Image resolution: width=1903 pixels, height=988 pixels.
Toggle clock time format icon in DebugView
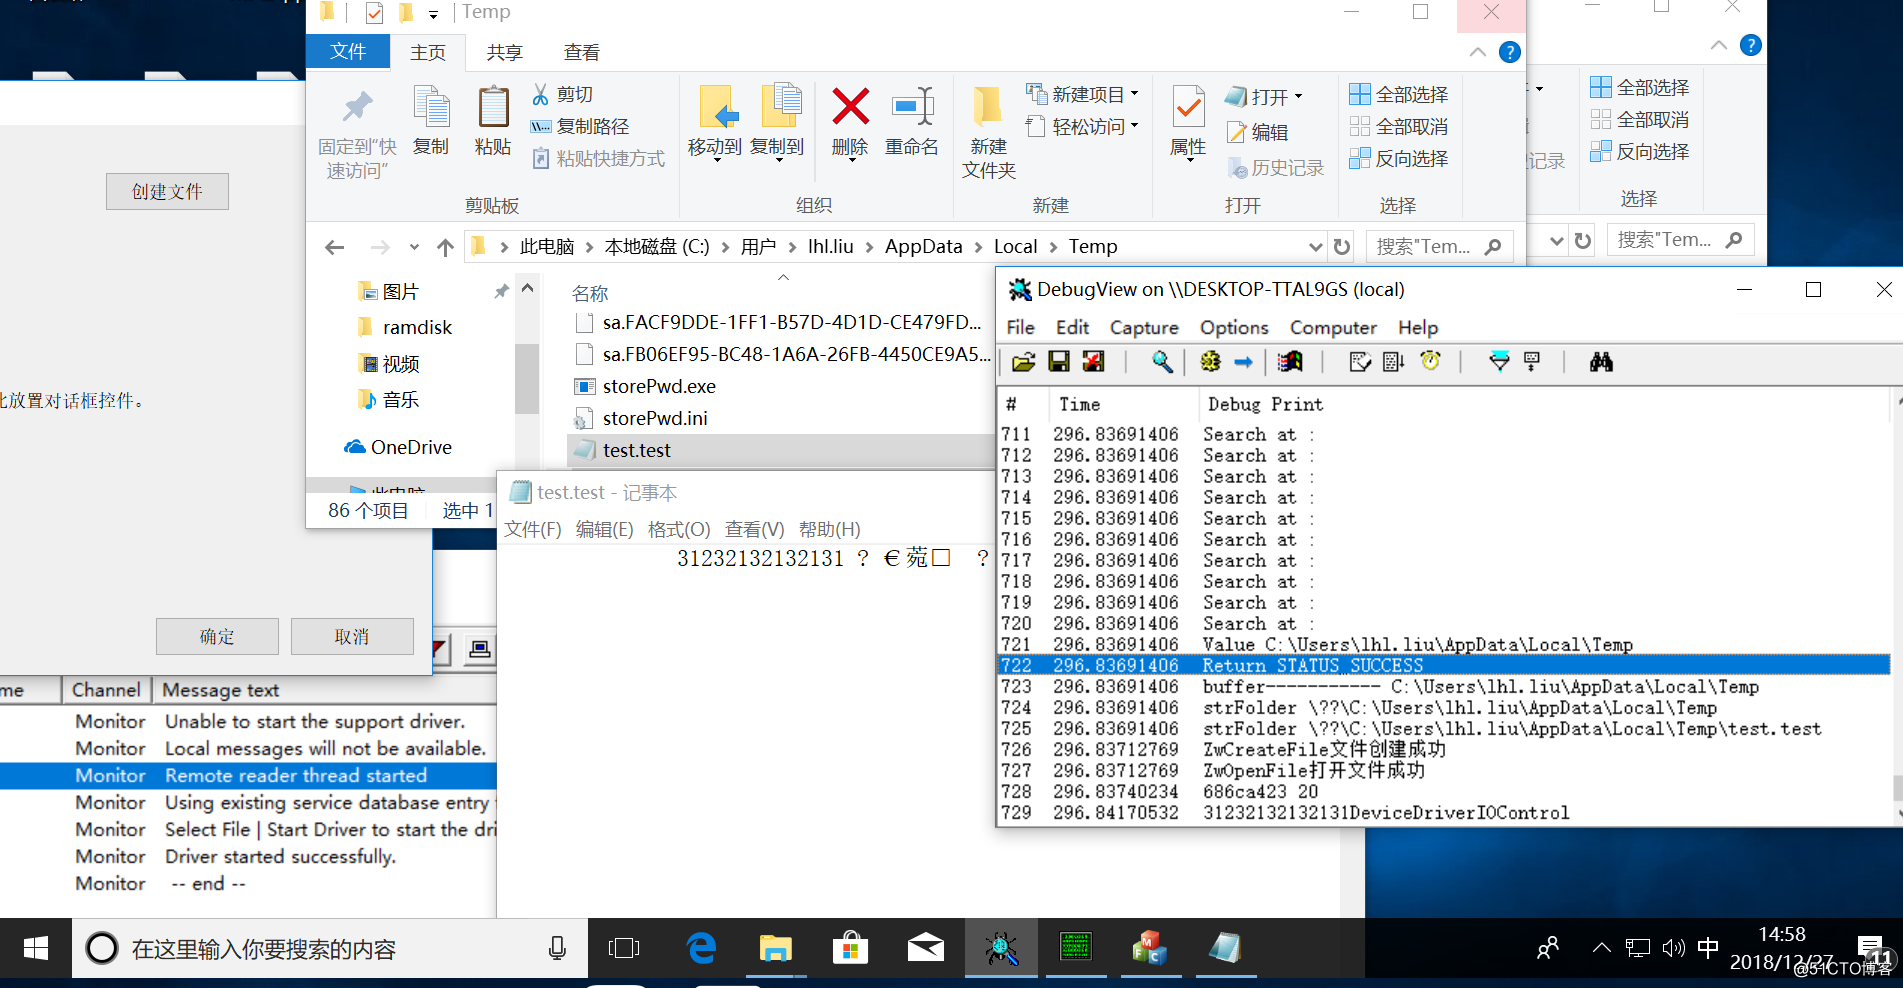[1430, 362]
